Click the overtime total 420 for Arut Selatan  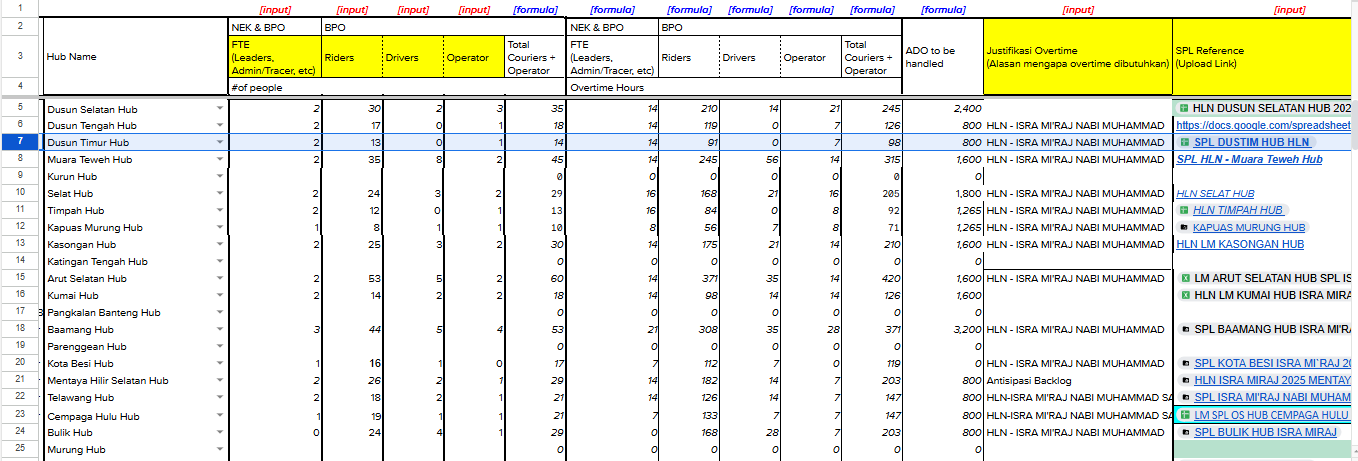[871, 278]
